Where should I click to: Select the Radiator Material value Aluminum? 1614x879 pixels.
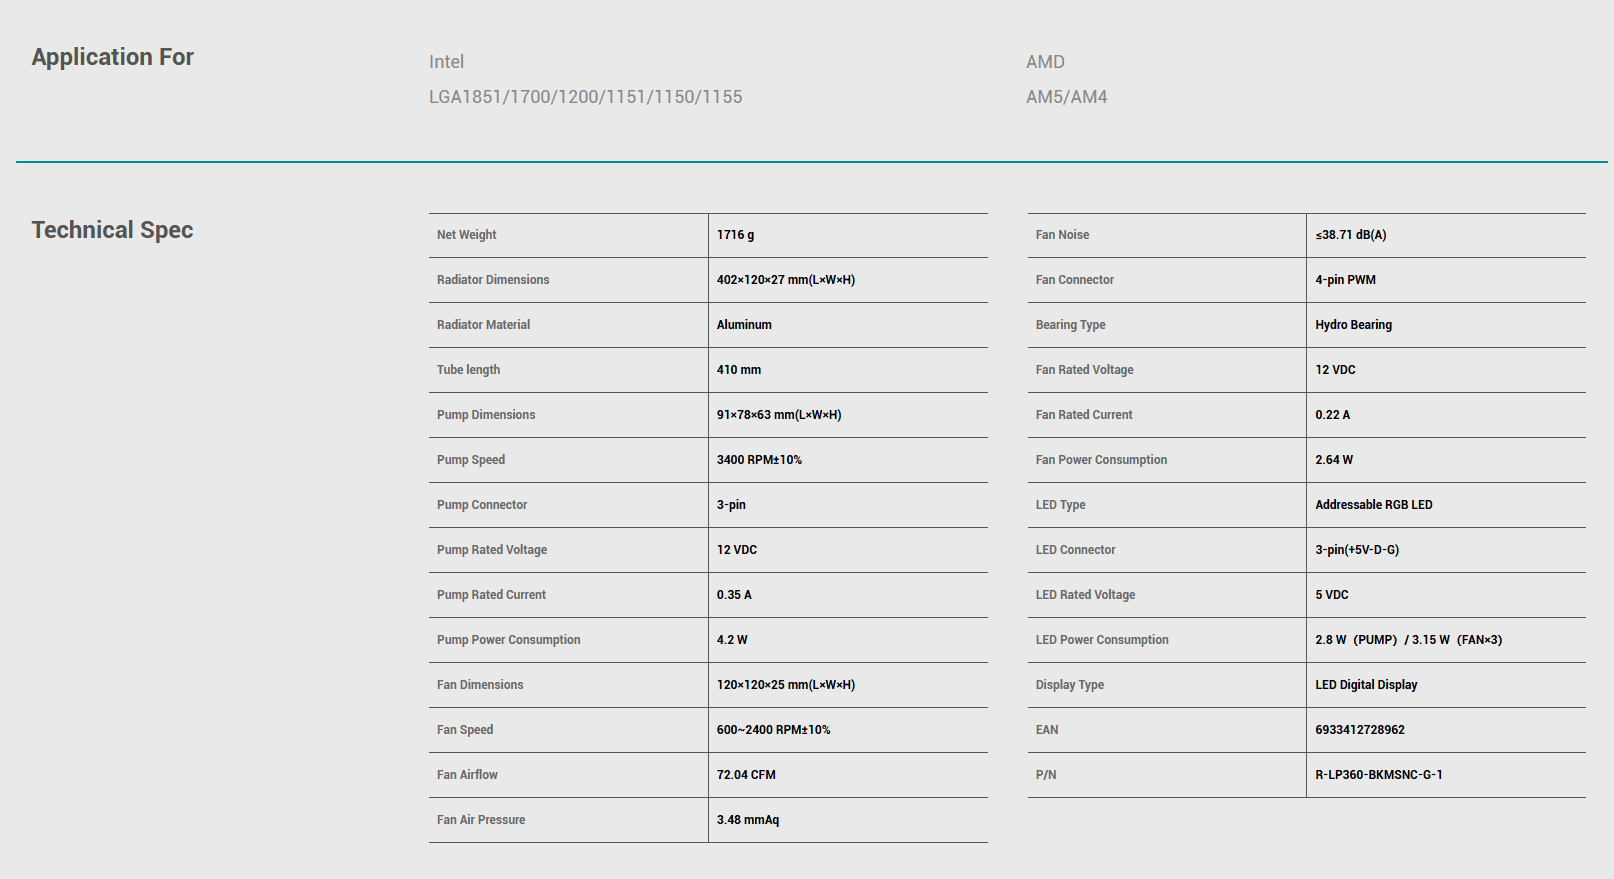pyautogui.click(x=744, y=325)
